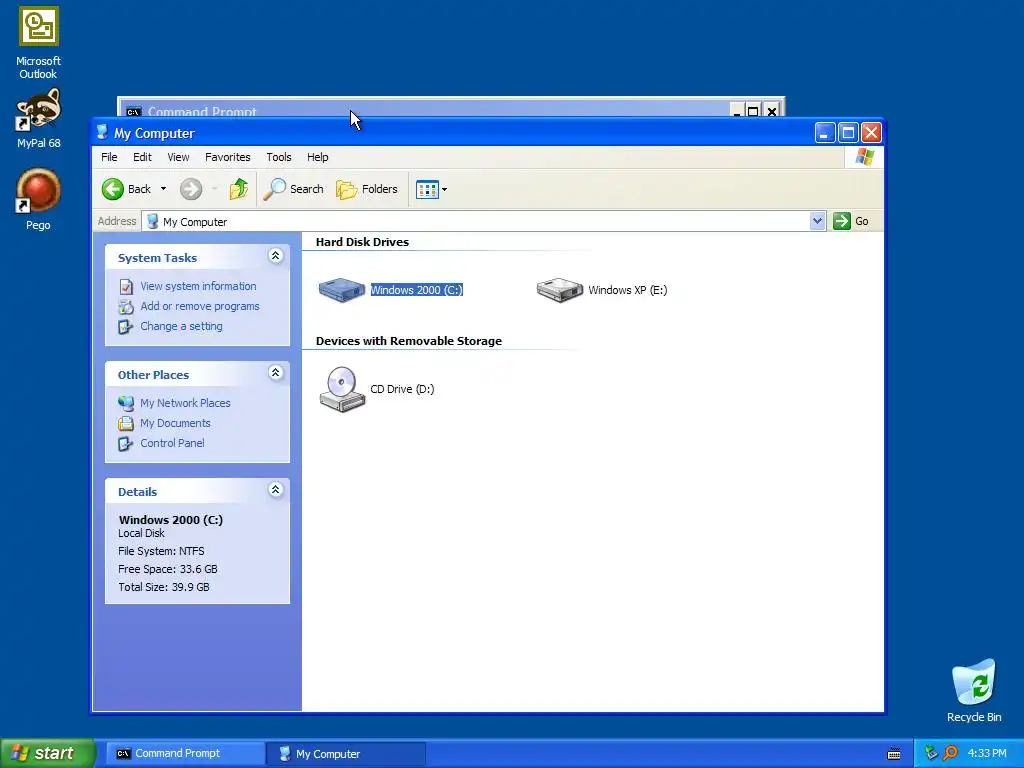
Task: Open the My Documents link
Action: coord(175,423)
